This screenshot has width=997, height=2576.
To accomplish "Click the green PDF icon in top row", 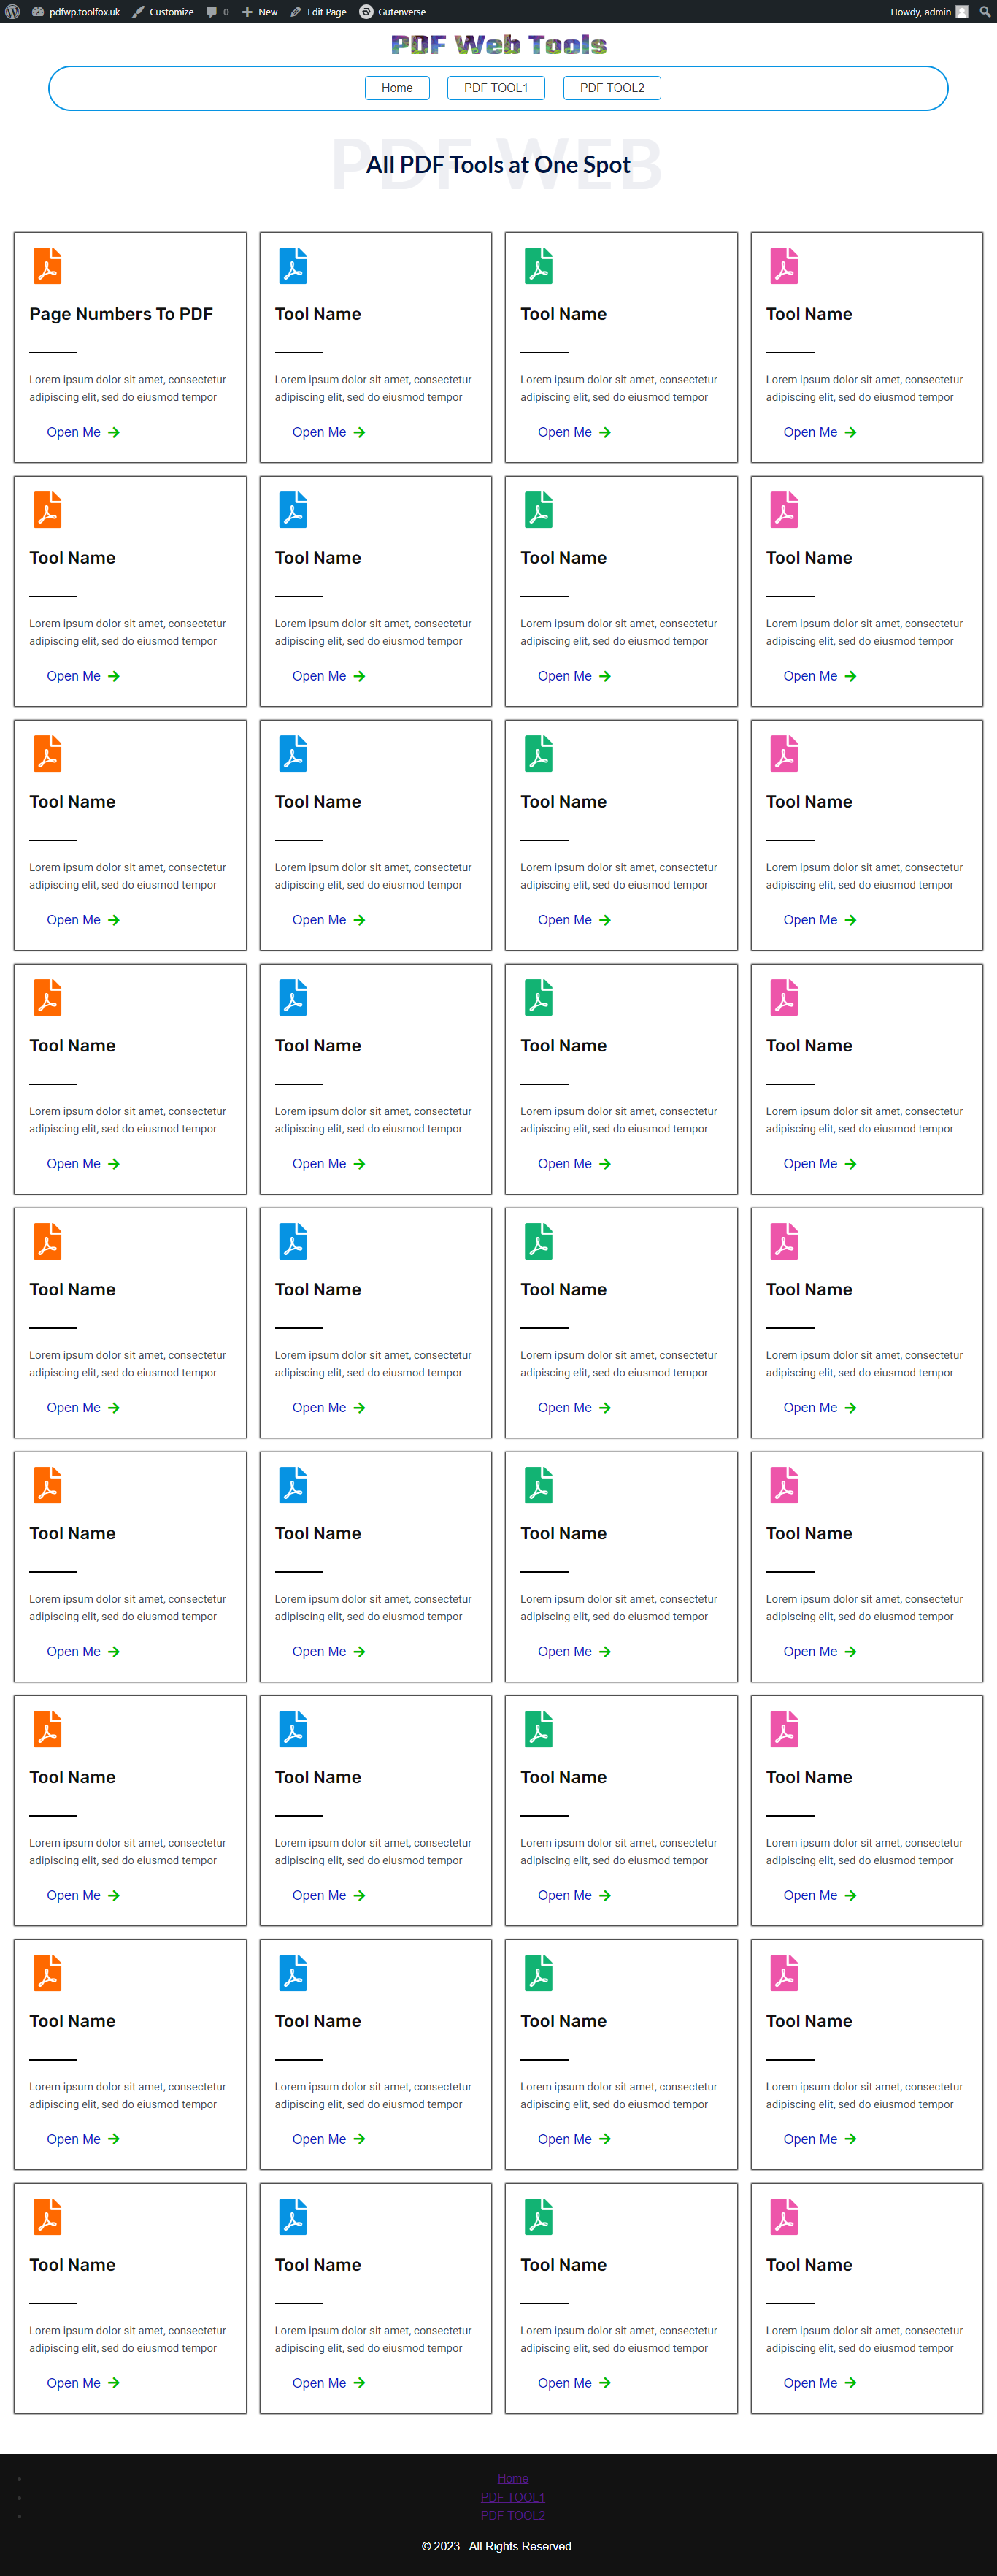I will click(x=538, y=266).
